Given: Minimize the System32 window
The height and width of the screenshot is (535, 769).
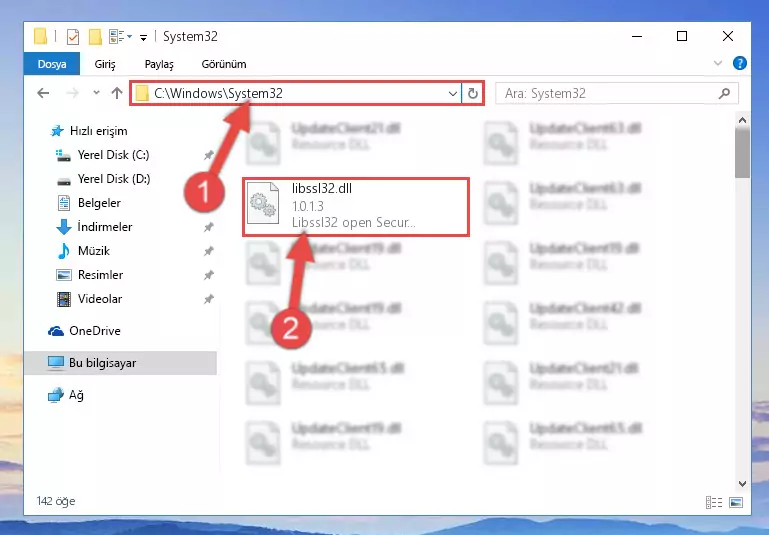Looking at the screenshot, I should [x=637, y=37].
